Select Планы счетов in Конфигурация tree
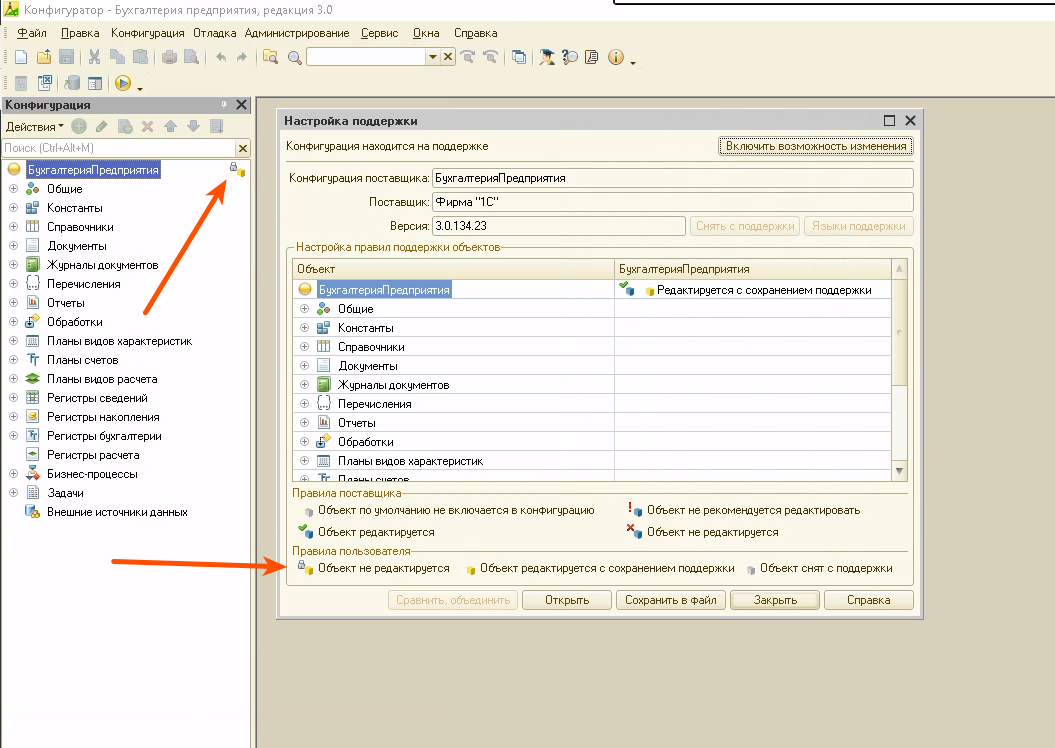The width and height of the screenshot is (1055, 748). coord(82,360)
